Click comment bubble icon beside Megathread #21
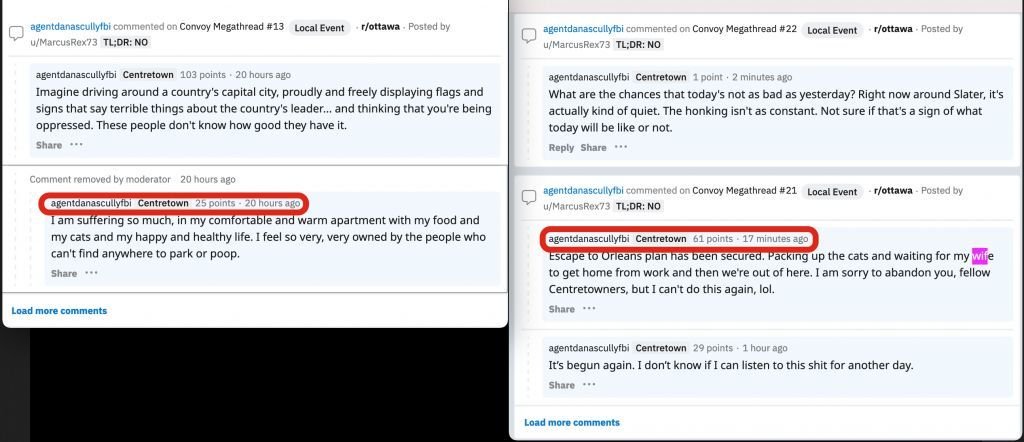This screenshot has height=442, width=1024. 529,198
